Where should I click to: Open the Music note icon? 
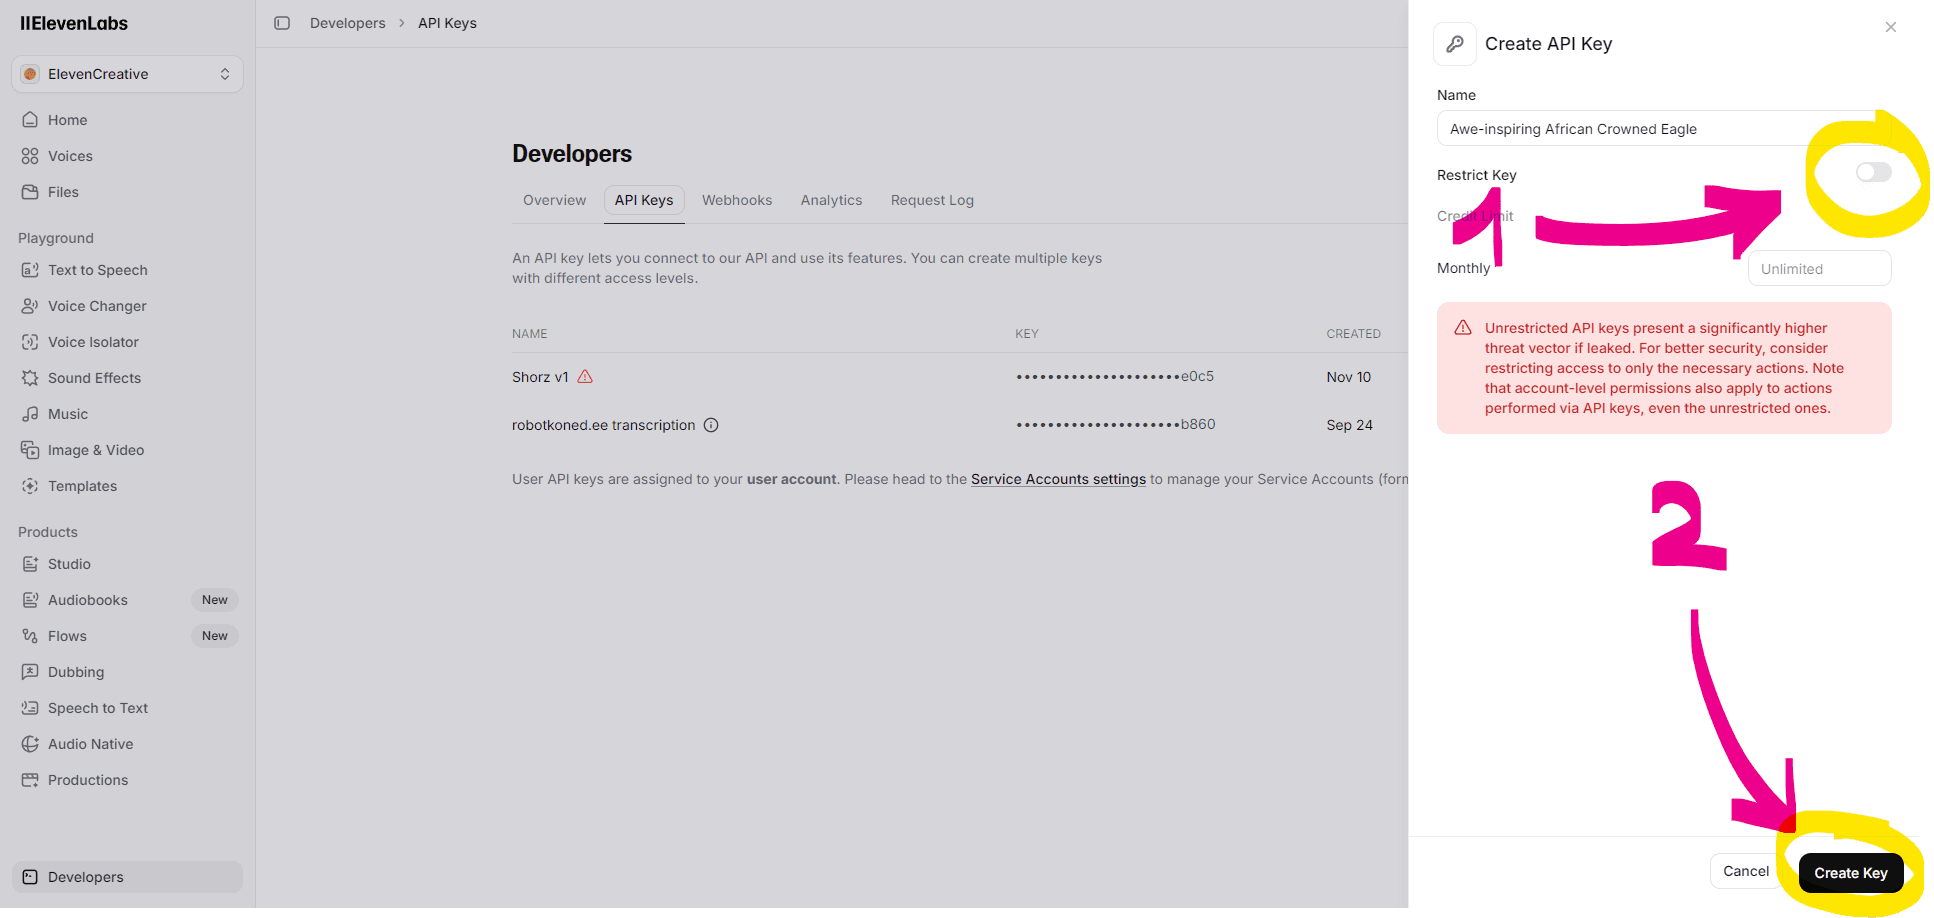[30, 414]
